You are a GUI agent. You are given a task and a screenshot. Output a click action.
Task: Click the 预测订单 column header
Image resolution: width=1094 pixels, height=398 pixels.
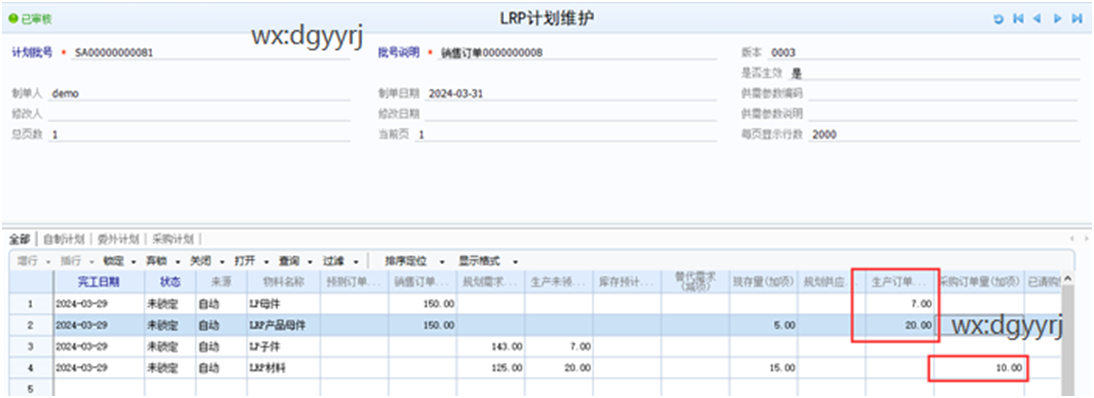(x=354, y=282)
